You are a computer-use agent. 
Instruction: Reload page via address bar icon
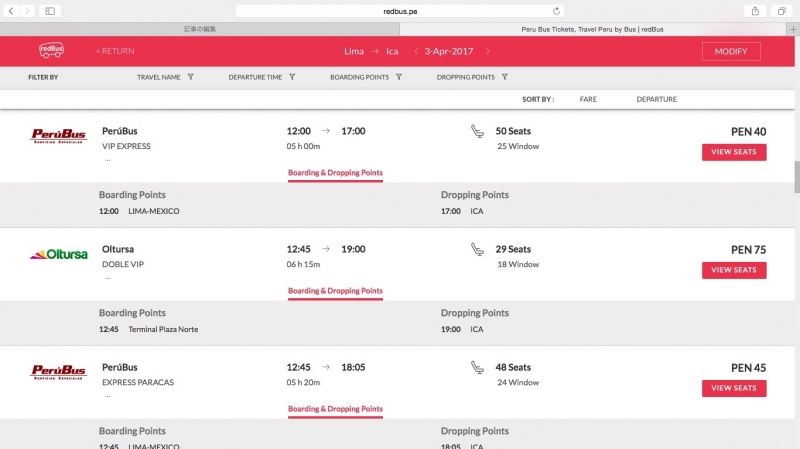pyautogui.click(x=556, y=10)
